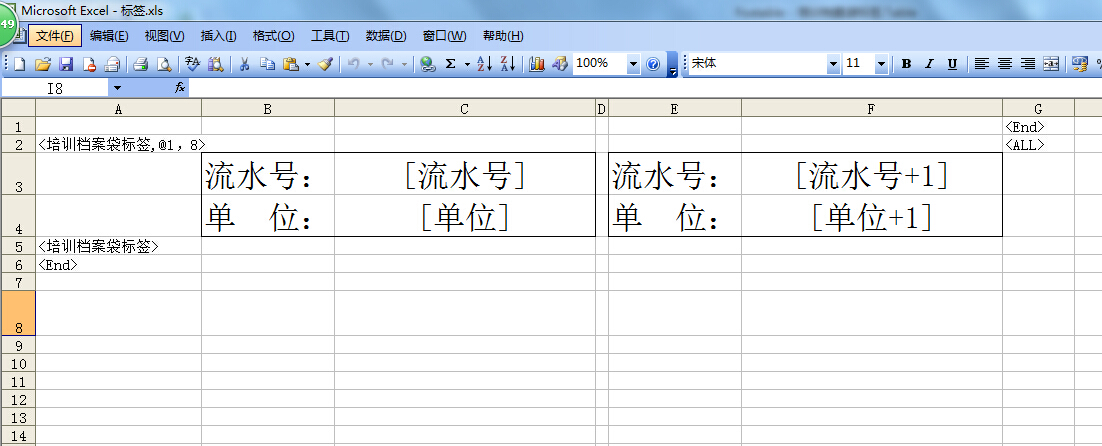Click the Merge and Center button
Image resolution: width=1102 pixels, height=446 pixels.
tap(1051, 64)
